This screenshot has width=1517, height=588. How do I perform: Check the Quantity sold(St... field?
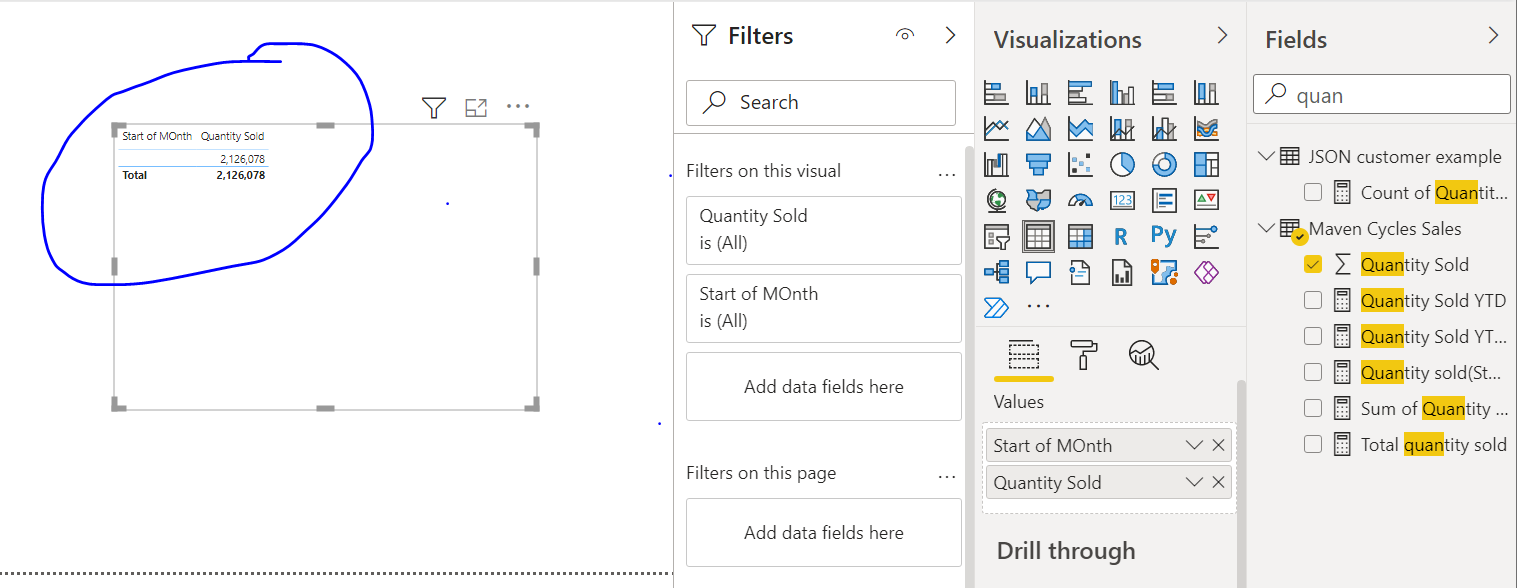1313,373
